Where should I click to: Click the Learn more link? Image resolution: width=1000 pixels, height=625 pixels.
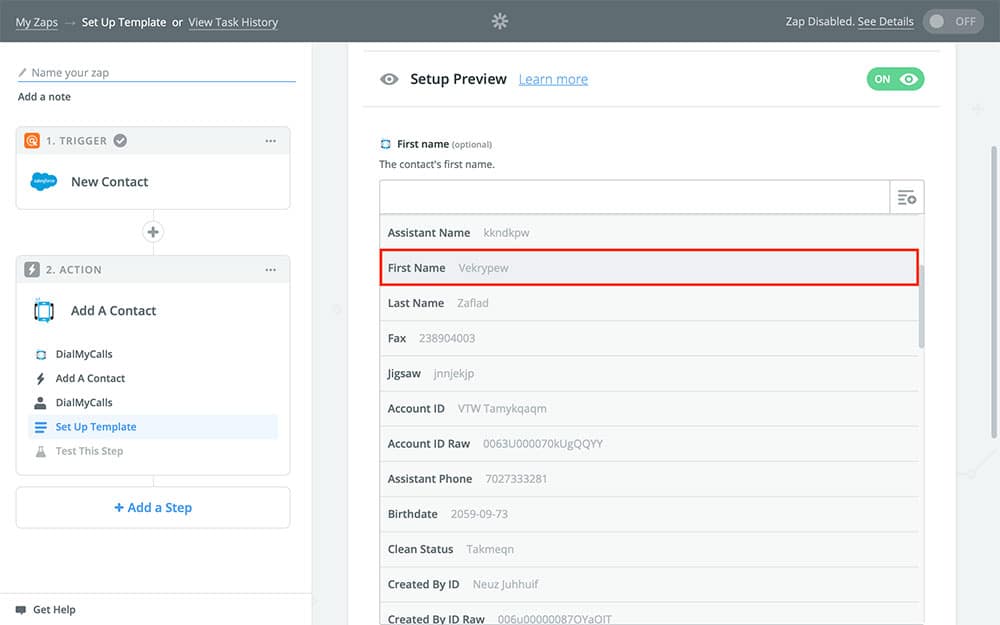click(553, 79)
